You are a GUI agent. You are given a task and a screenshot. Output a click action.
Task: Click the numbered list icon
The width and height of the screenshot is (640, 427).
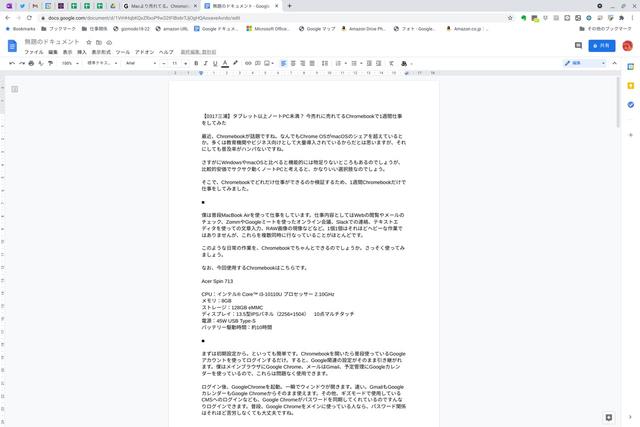[x=338, y=63]
